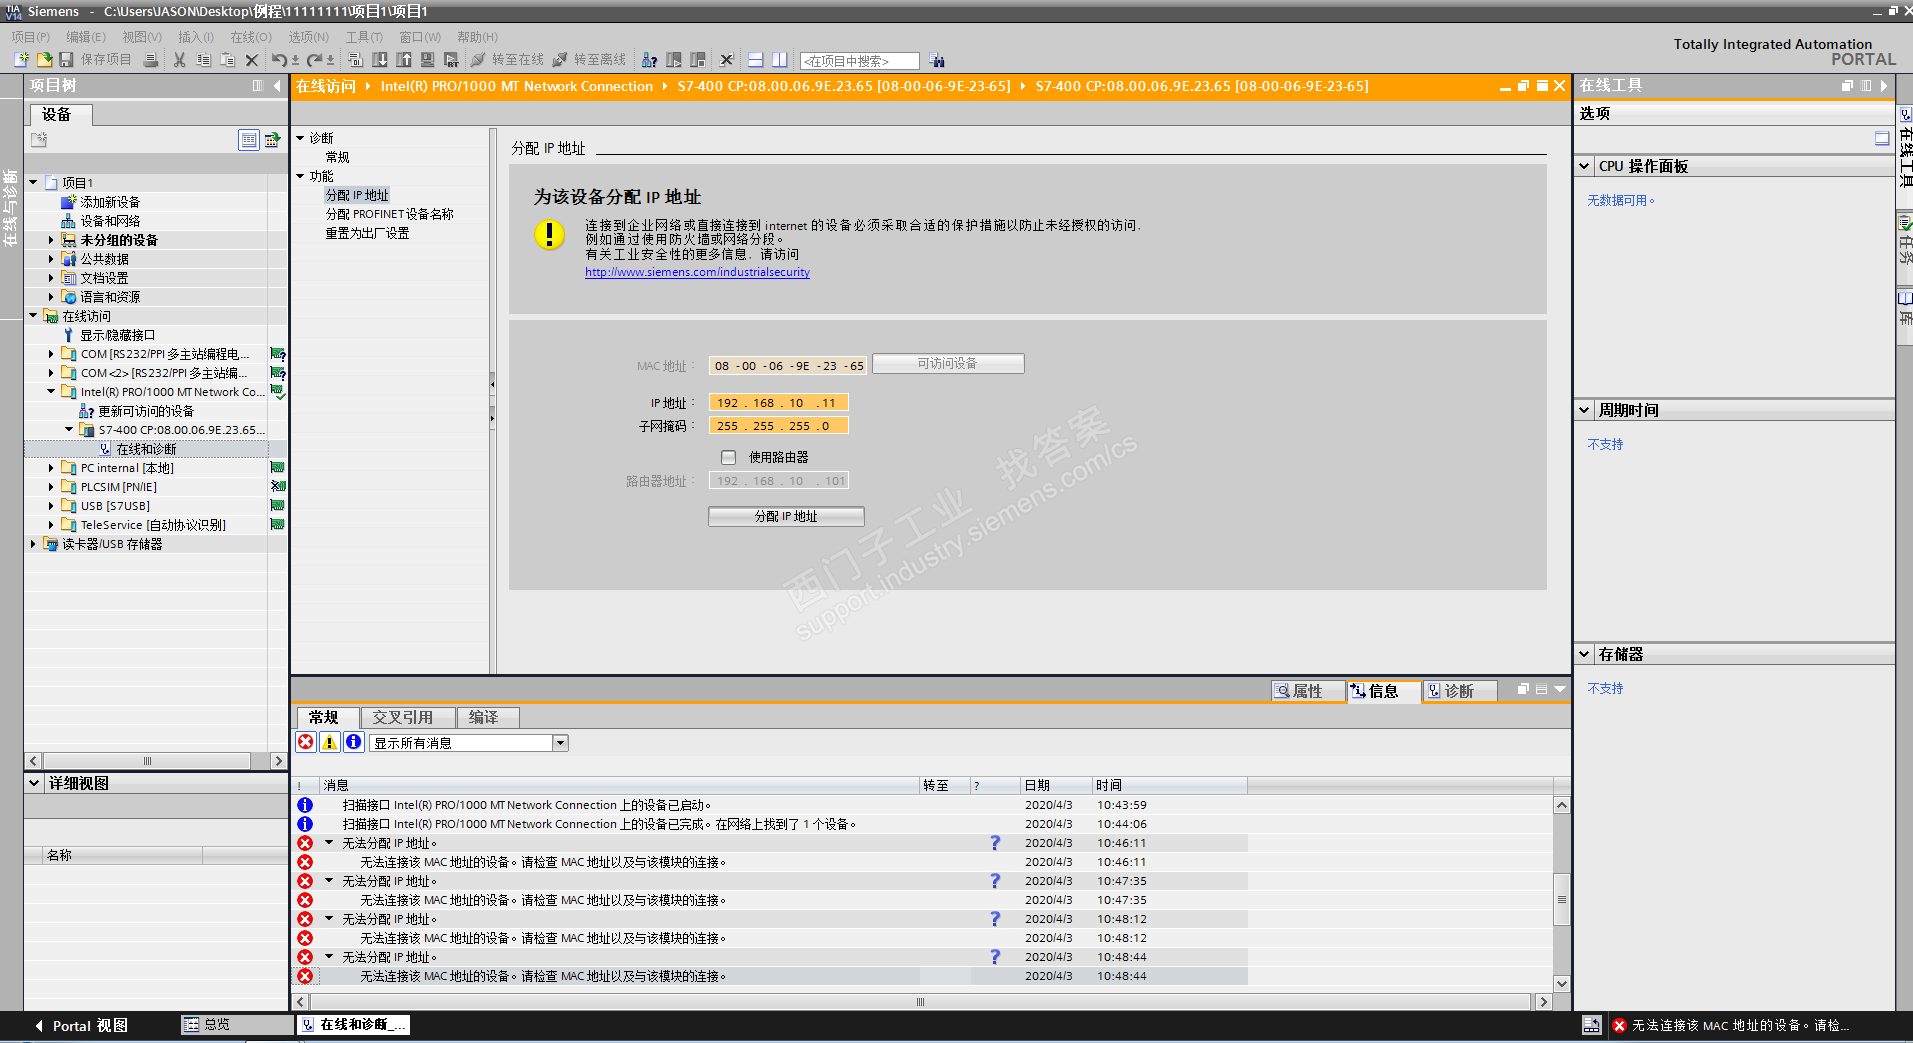Open the siemens.com industrialsecurity link
Viewport: 1913px width, 1043px height.
click(697, 272)
